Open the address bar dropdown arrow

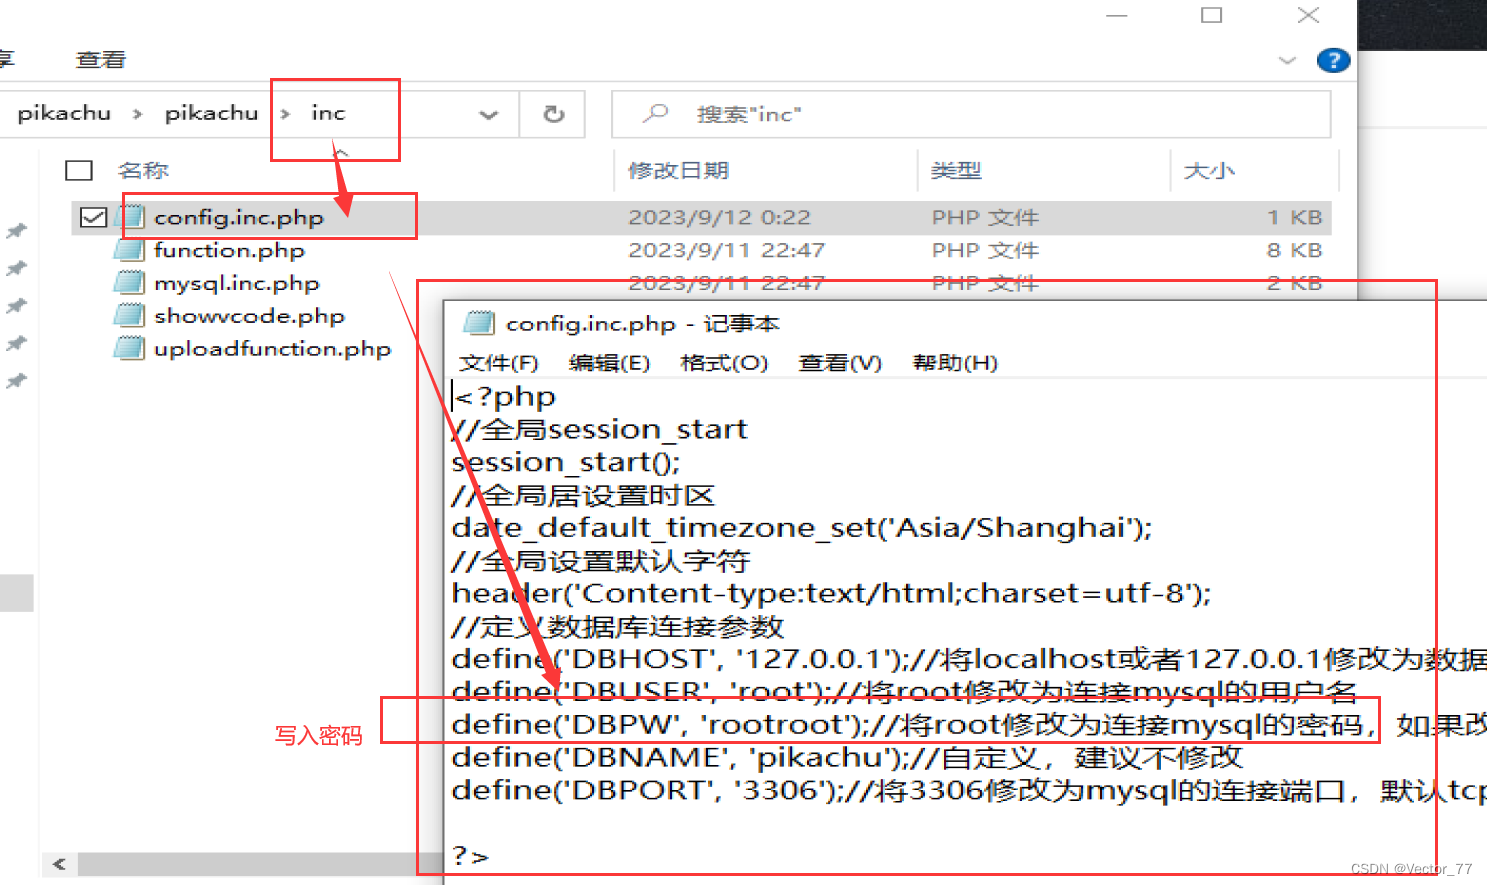(x=488, y=113)
